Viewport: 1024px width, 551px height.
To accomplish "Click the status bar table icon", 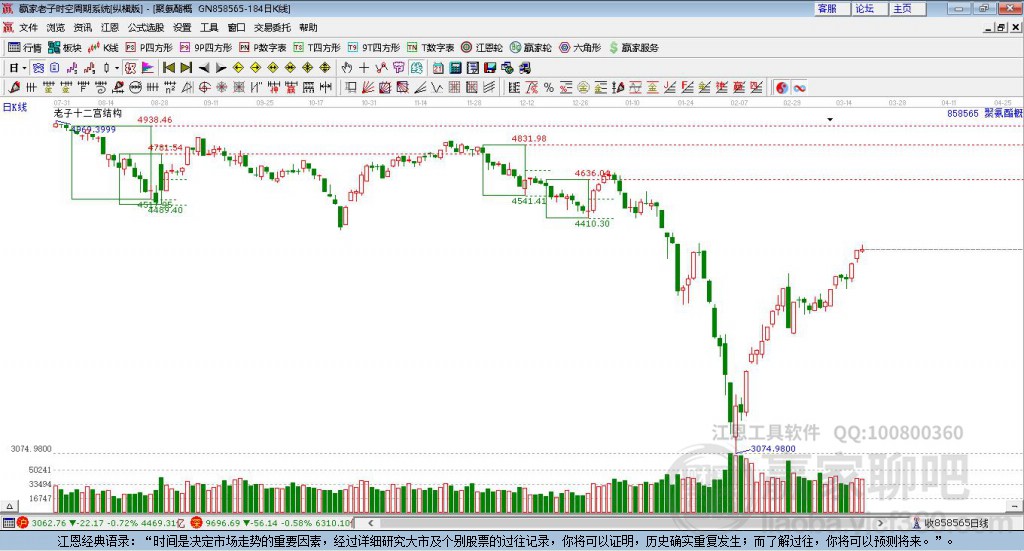I will point(8,523).
